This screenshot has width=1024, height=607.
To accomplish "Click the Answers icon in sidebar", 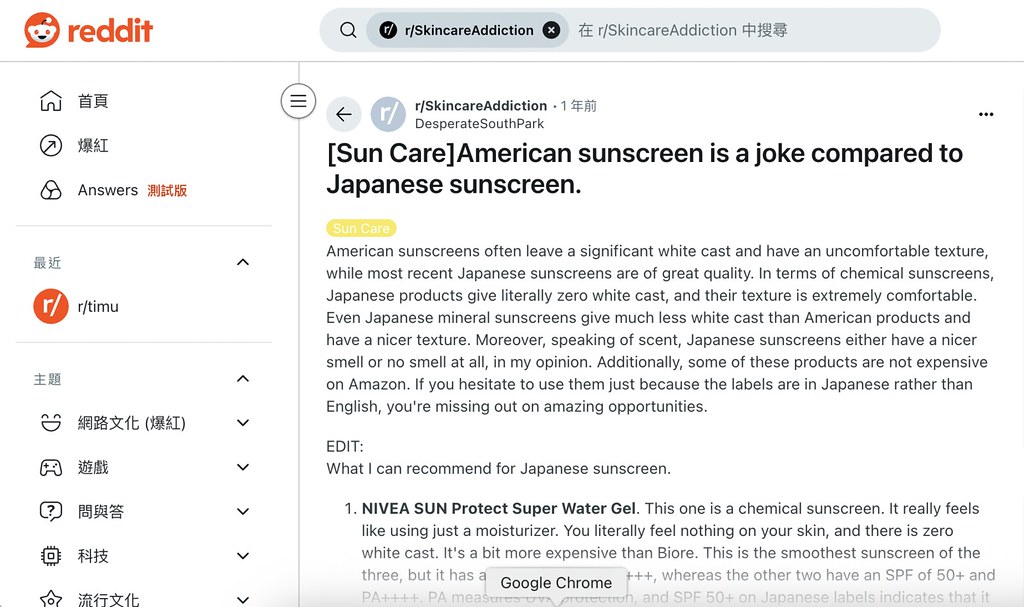I will (51, 190).
